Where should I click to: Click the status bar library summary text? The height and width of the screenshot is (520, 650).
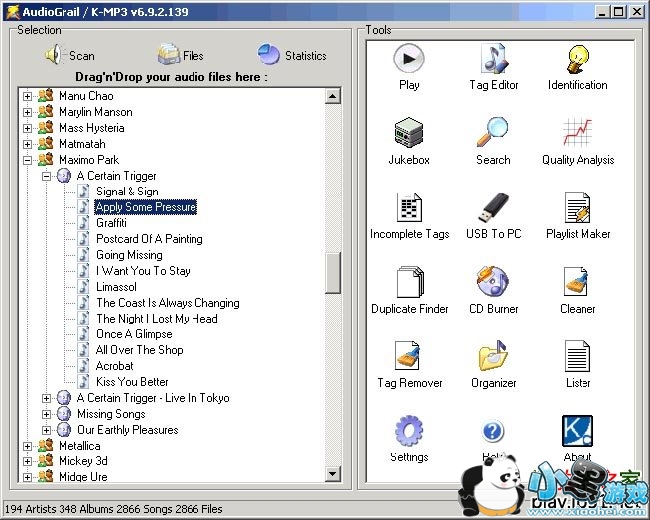[114, 509]
